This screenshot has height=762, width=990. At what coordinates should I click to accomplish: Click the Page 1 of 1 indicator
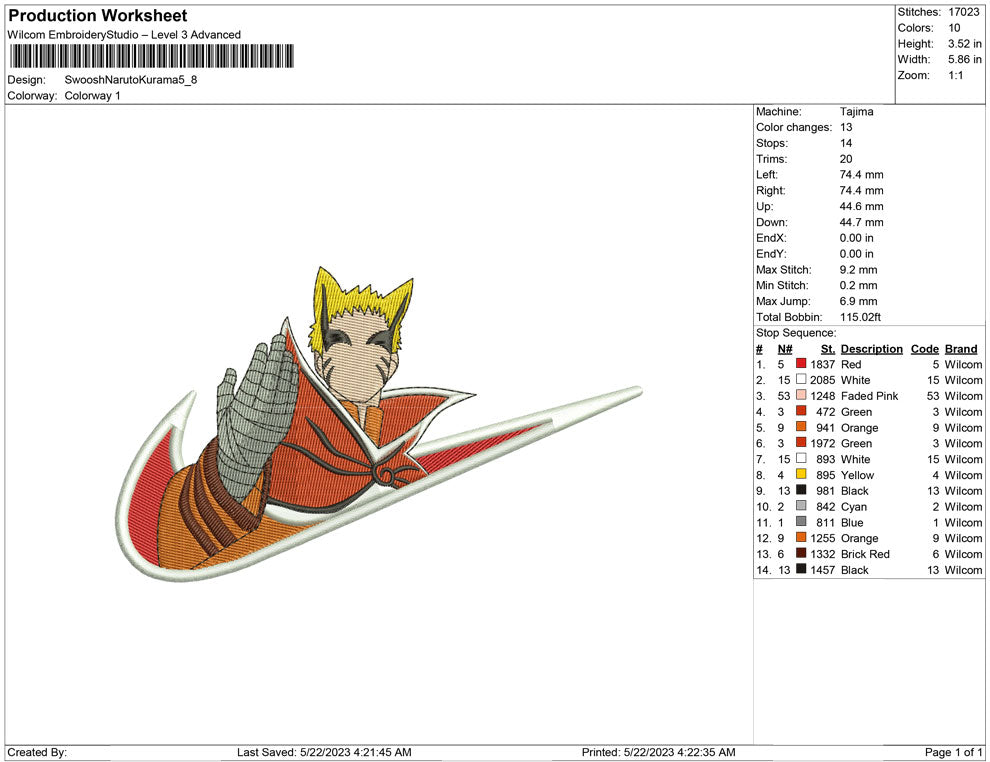(953, 752)
